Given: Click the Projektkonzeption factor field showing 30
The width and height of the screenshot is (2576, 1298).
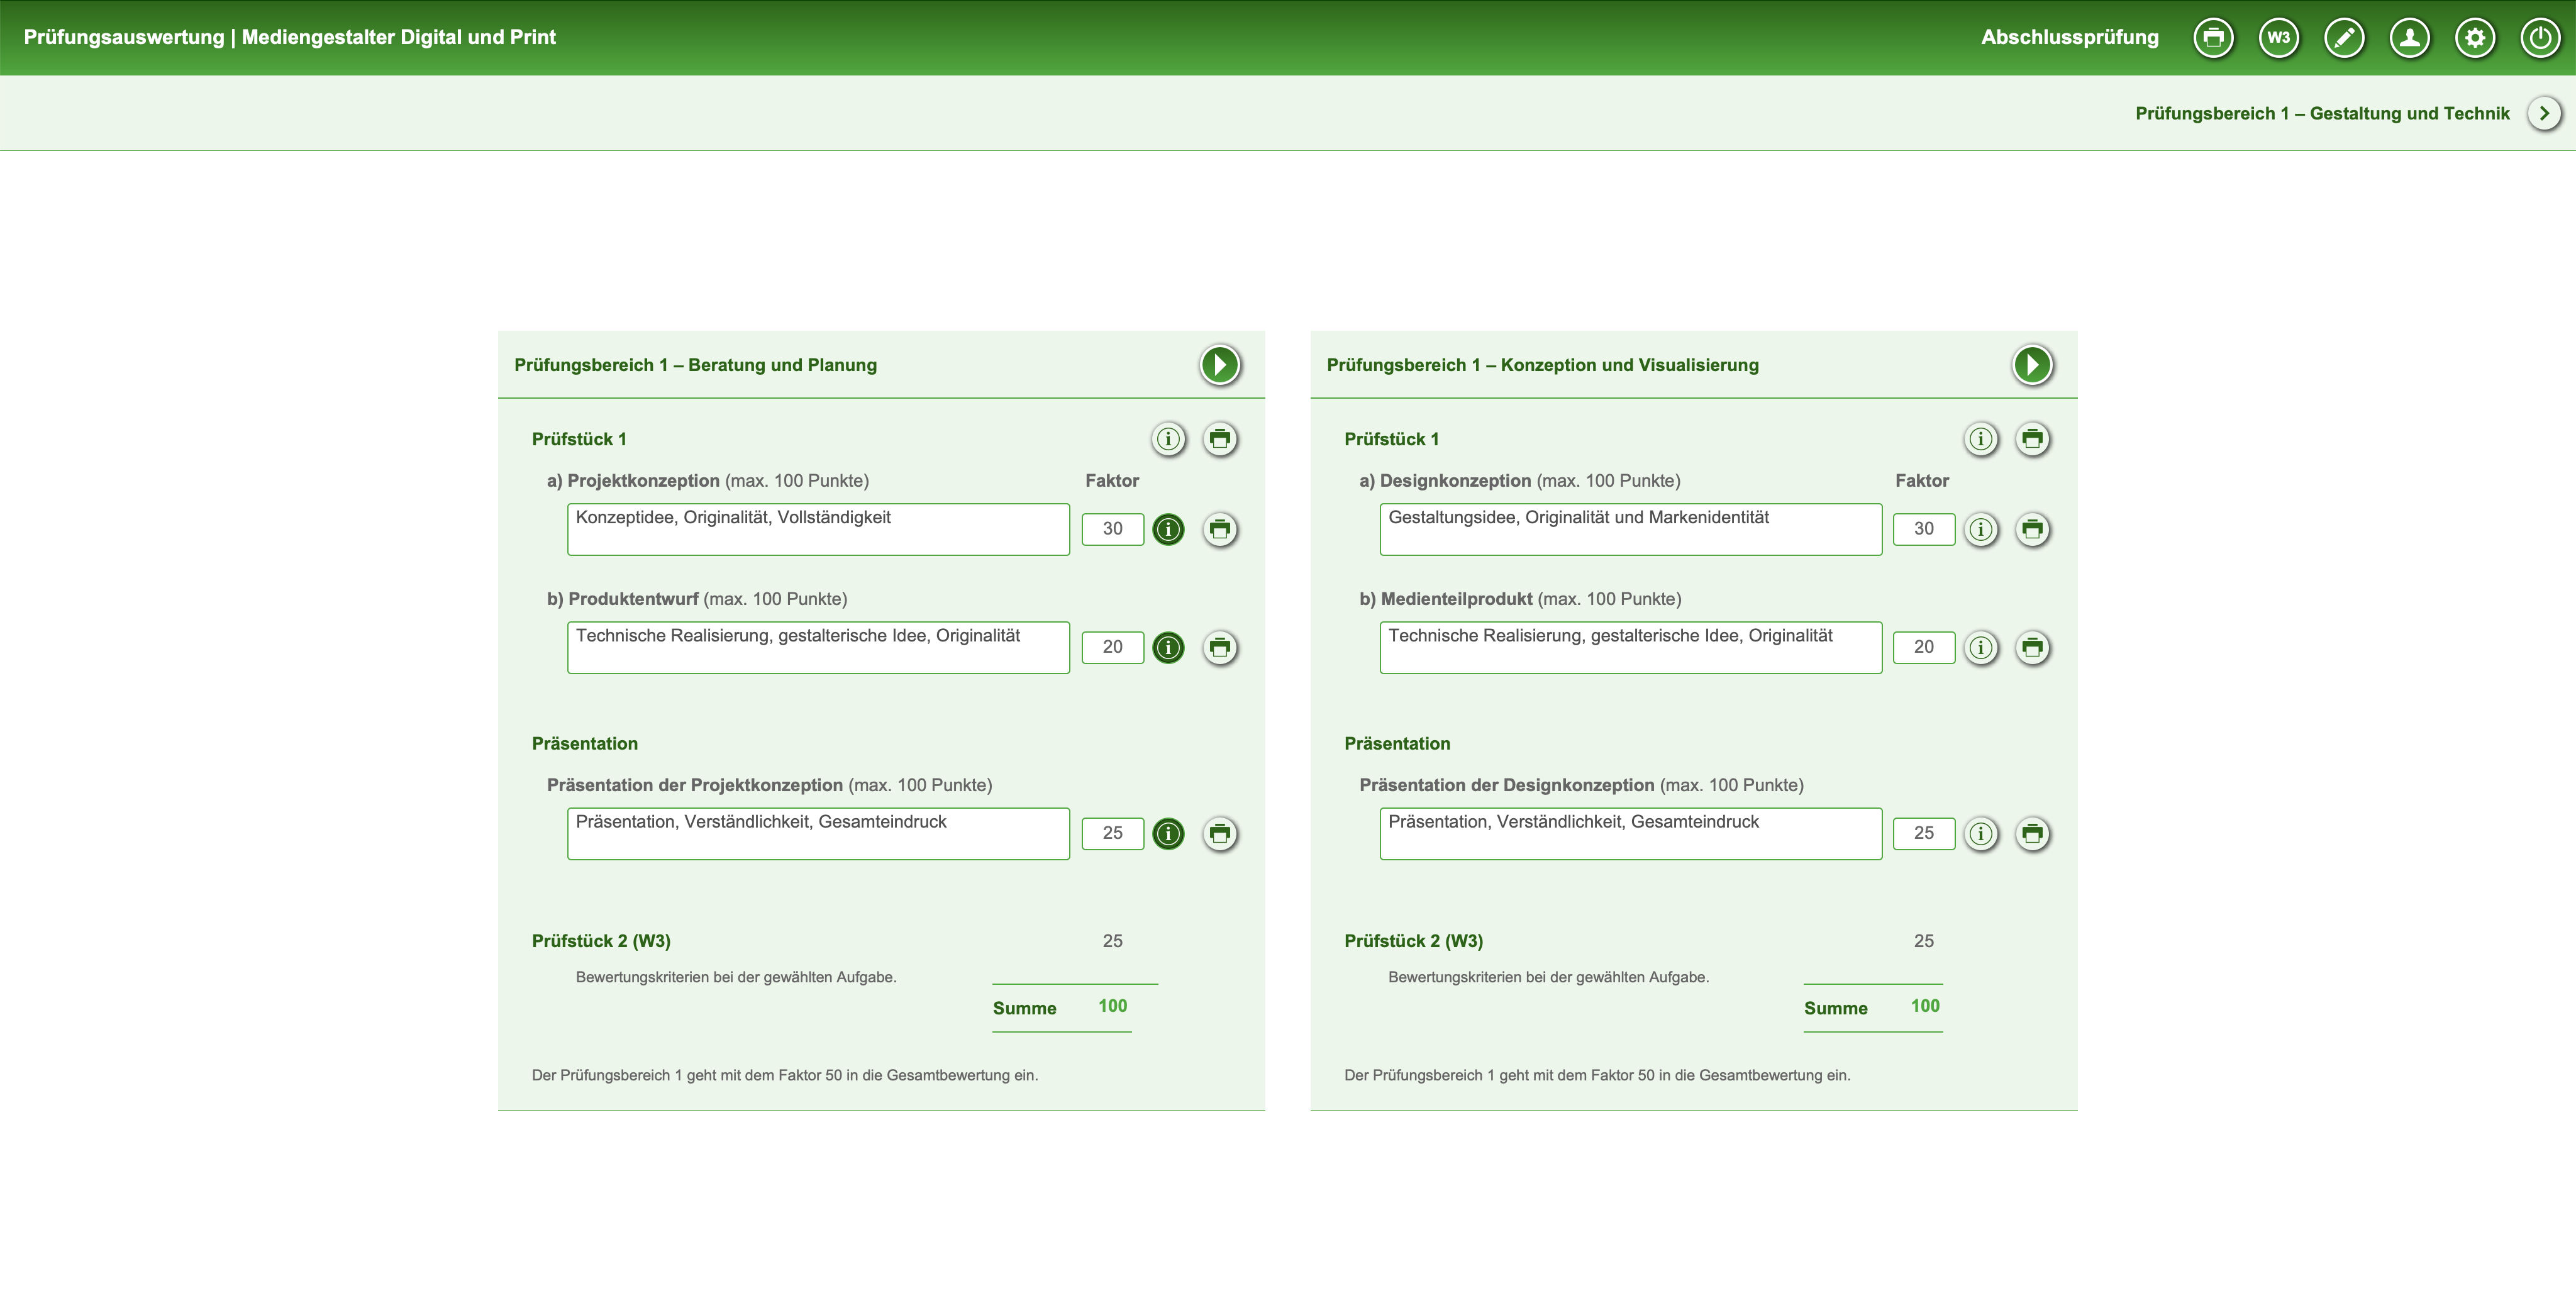Looking at the screenshot, I should (x=1112, y=529).
